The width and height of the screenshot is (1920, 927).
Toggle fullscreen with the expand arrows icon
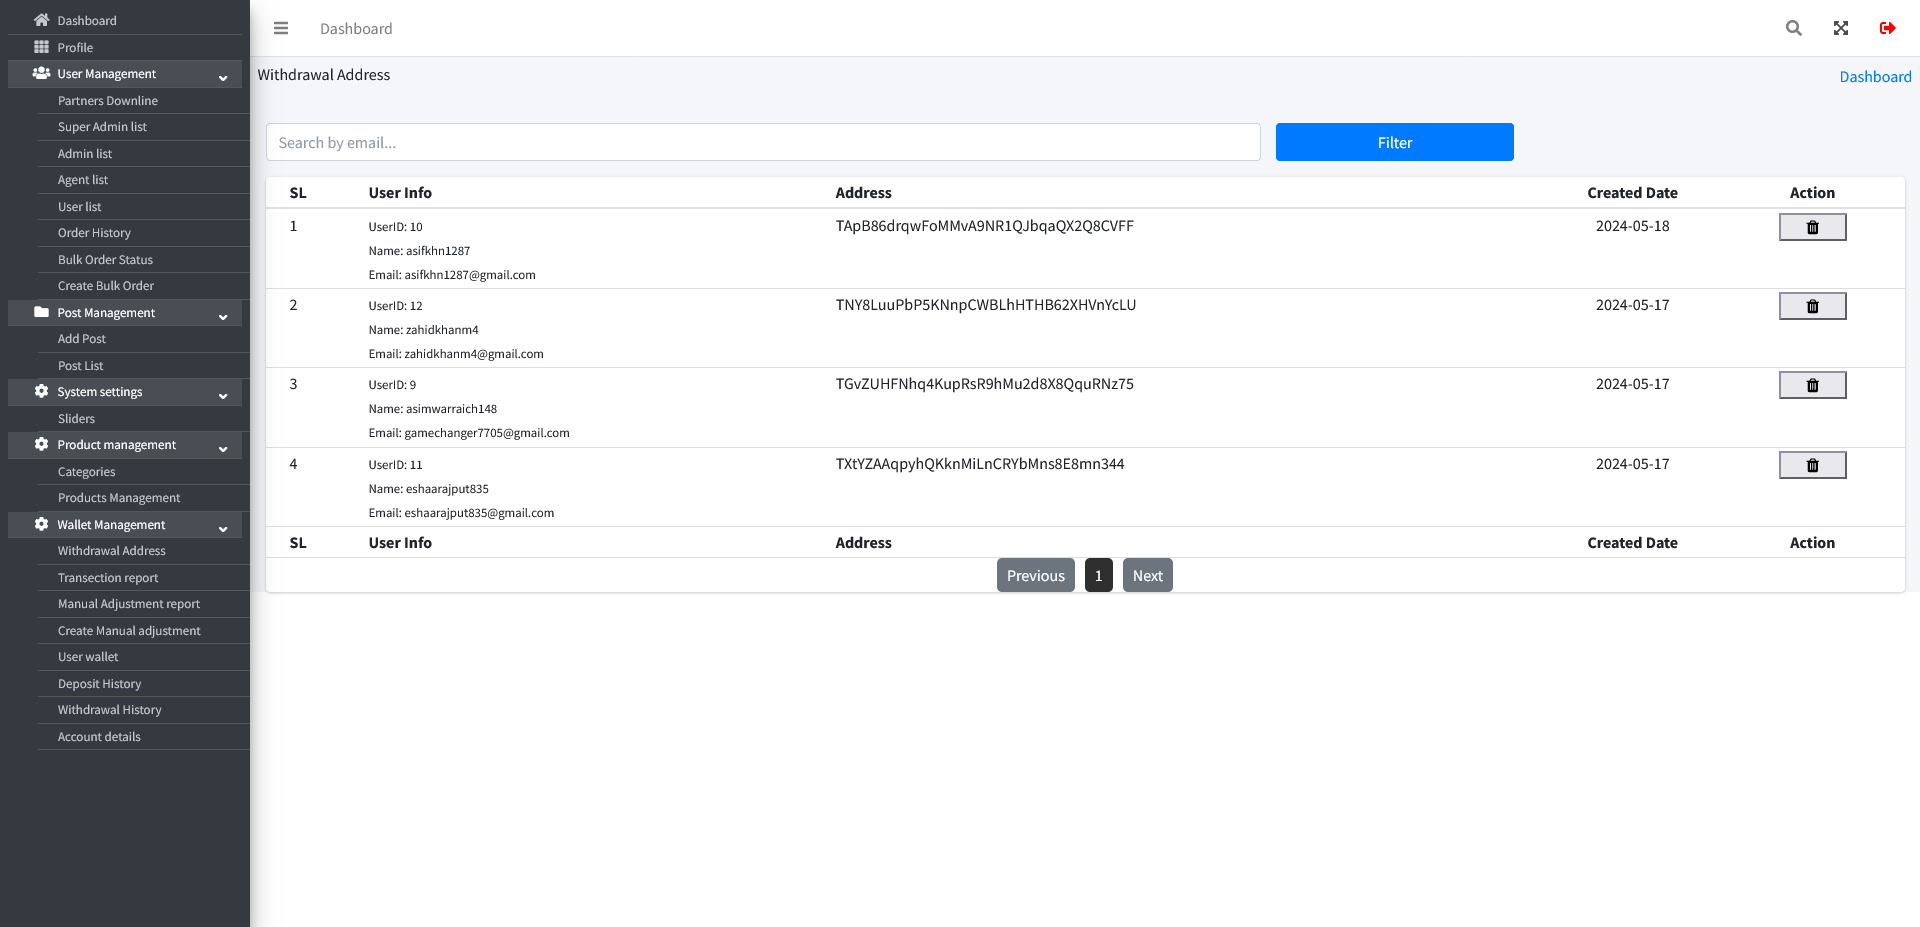(1841, 28)
